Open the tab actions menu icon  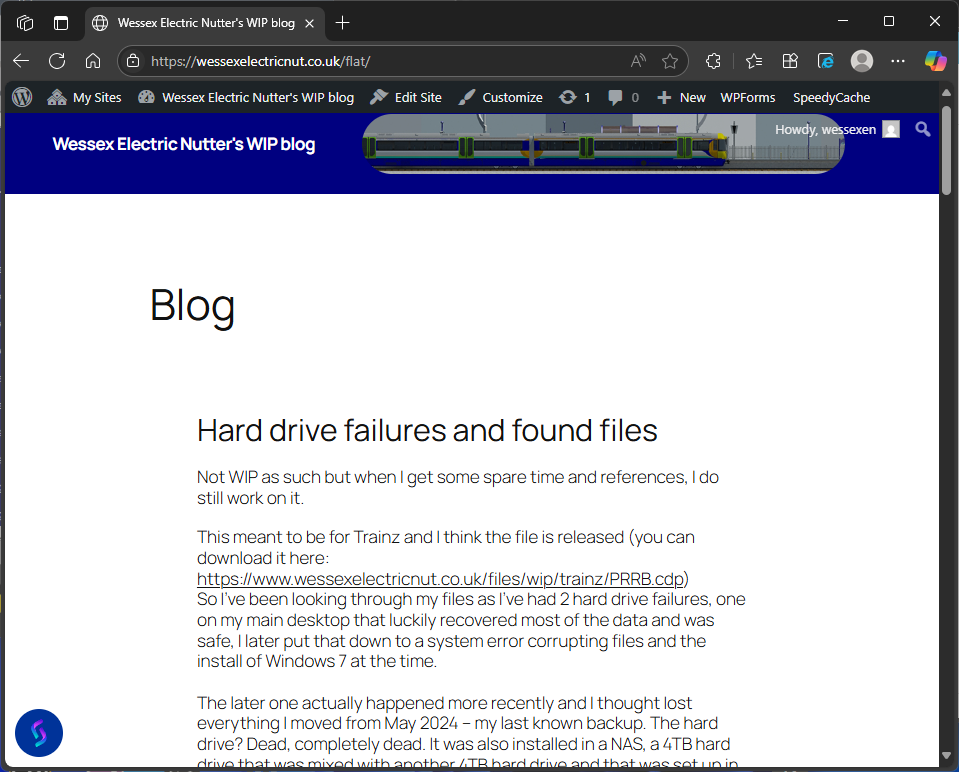click(x=61, y=23)
